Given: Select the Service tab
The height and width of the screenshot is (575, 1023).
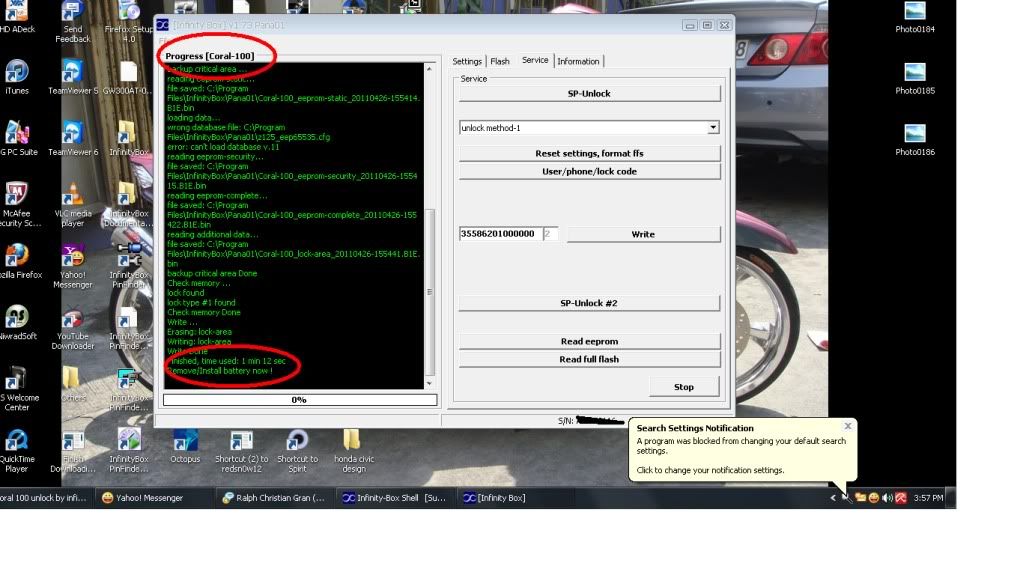Looking at the screenshot, I should point(535,60).
